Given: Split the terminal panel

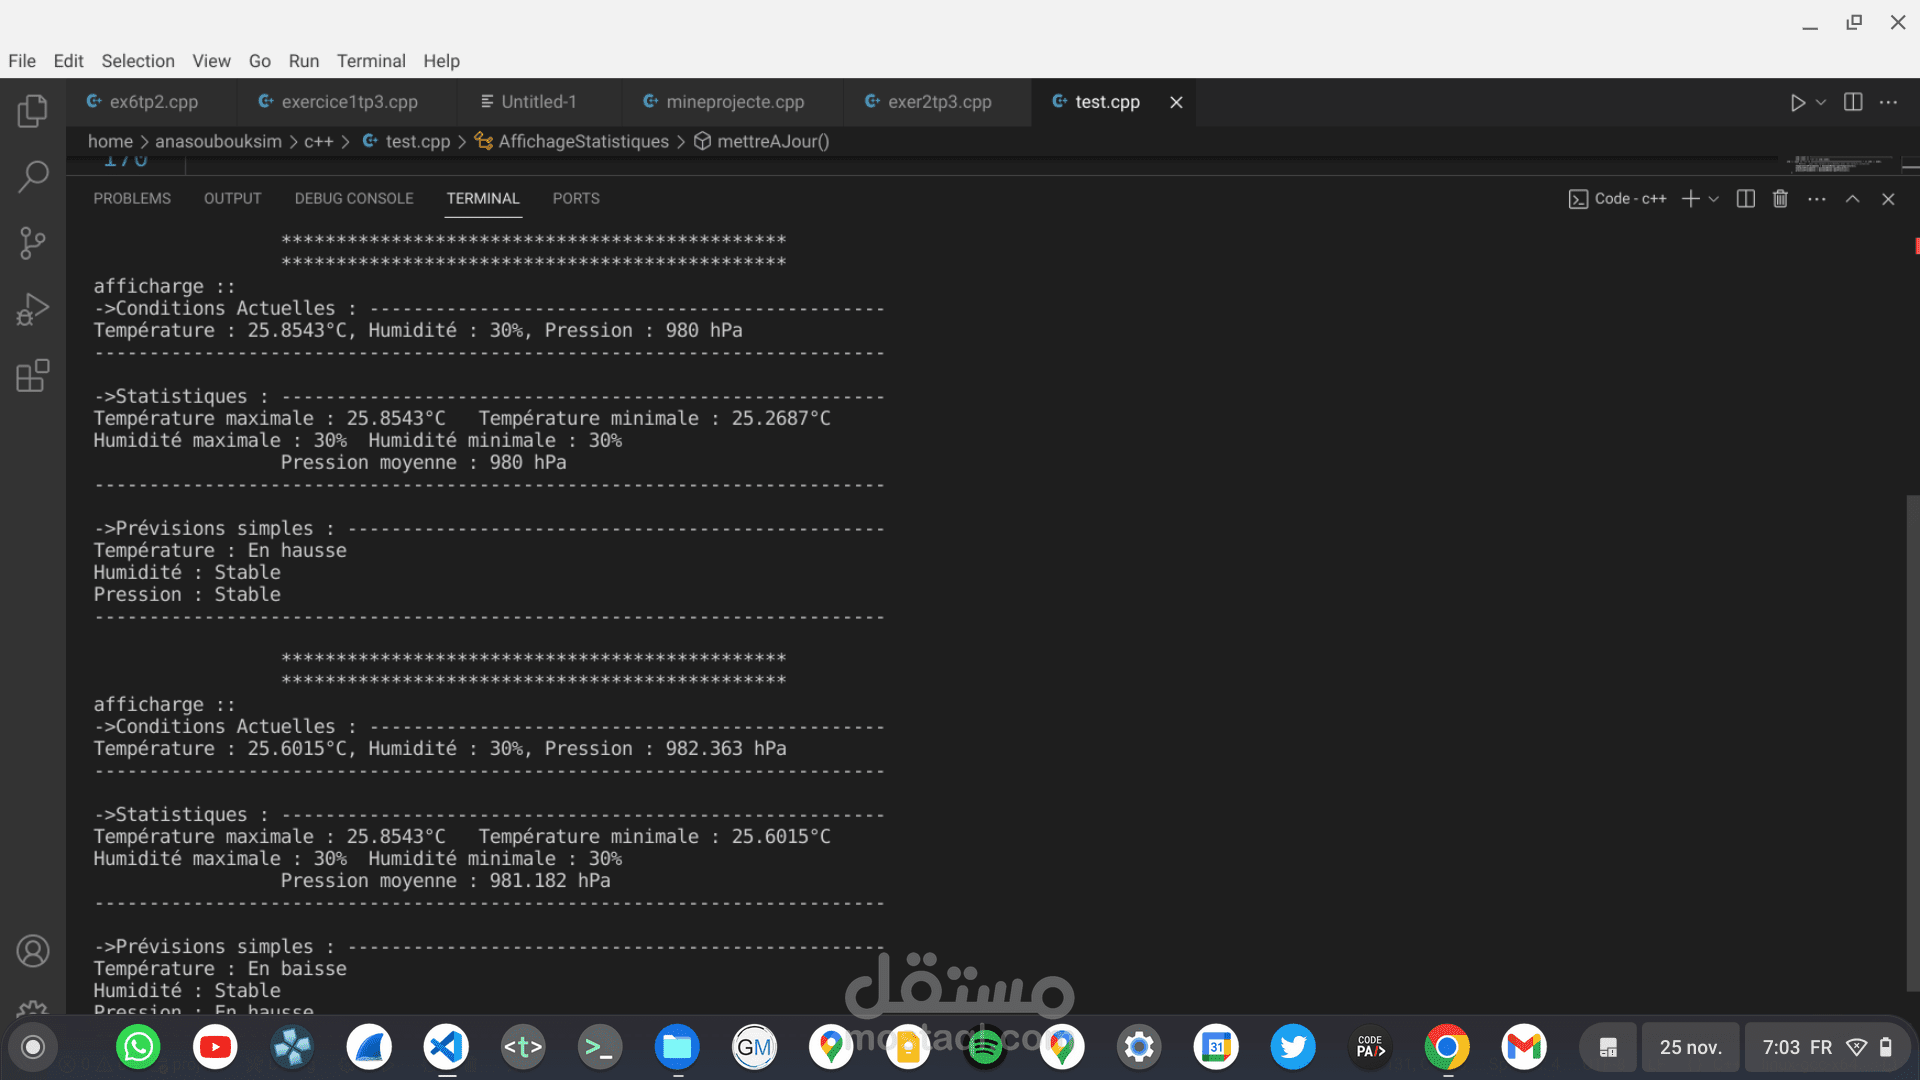Looking at the screenshot, I should [x=1745, y=199].
